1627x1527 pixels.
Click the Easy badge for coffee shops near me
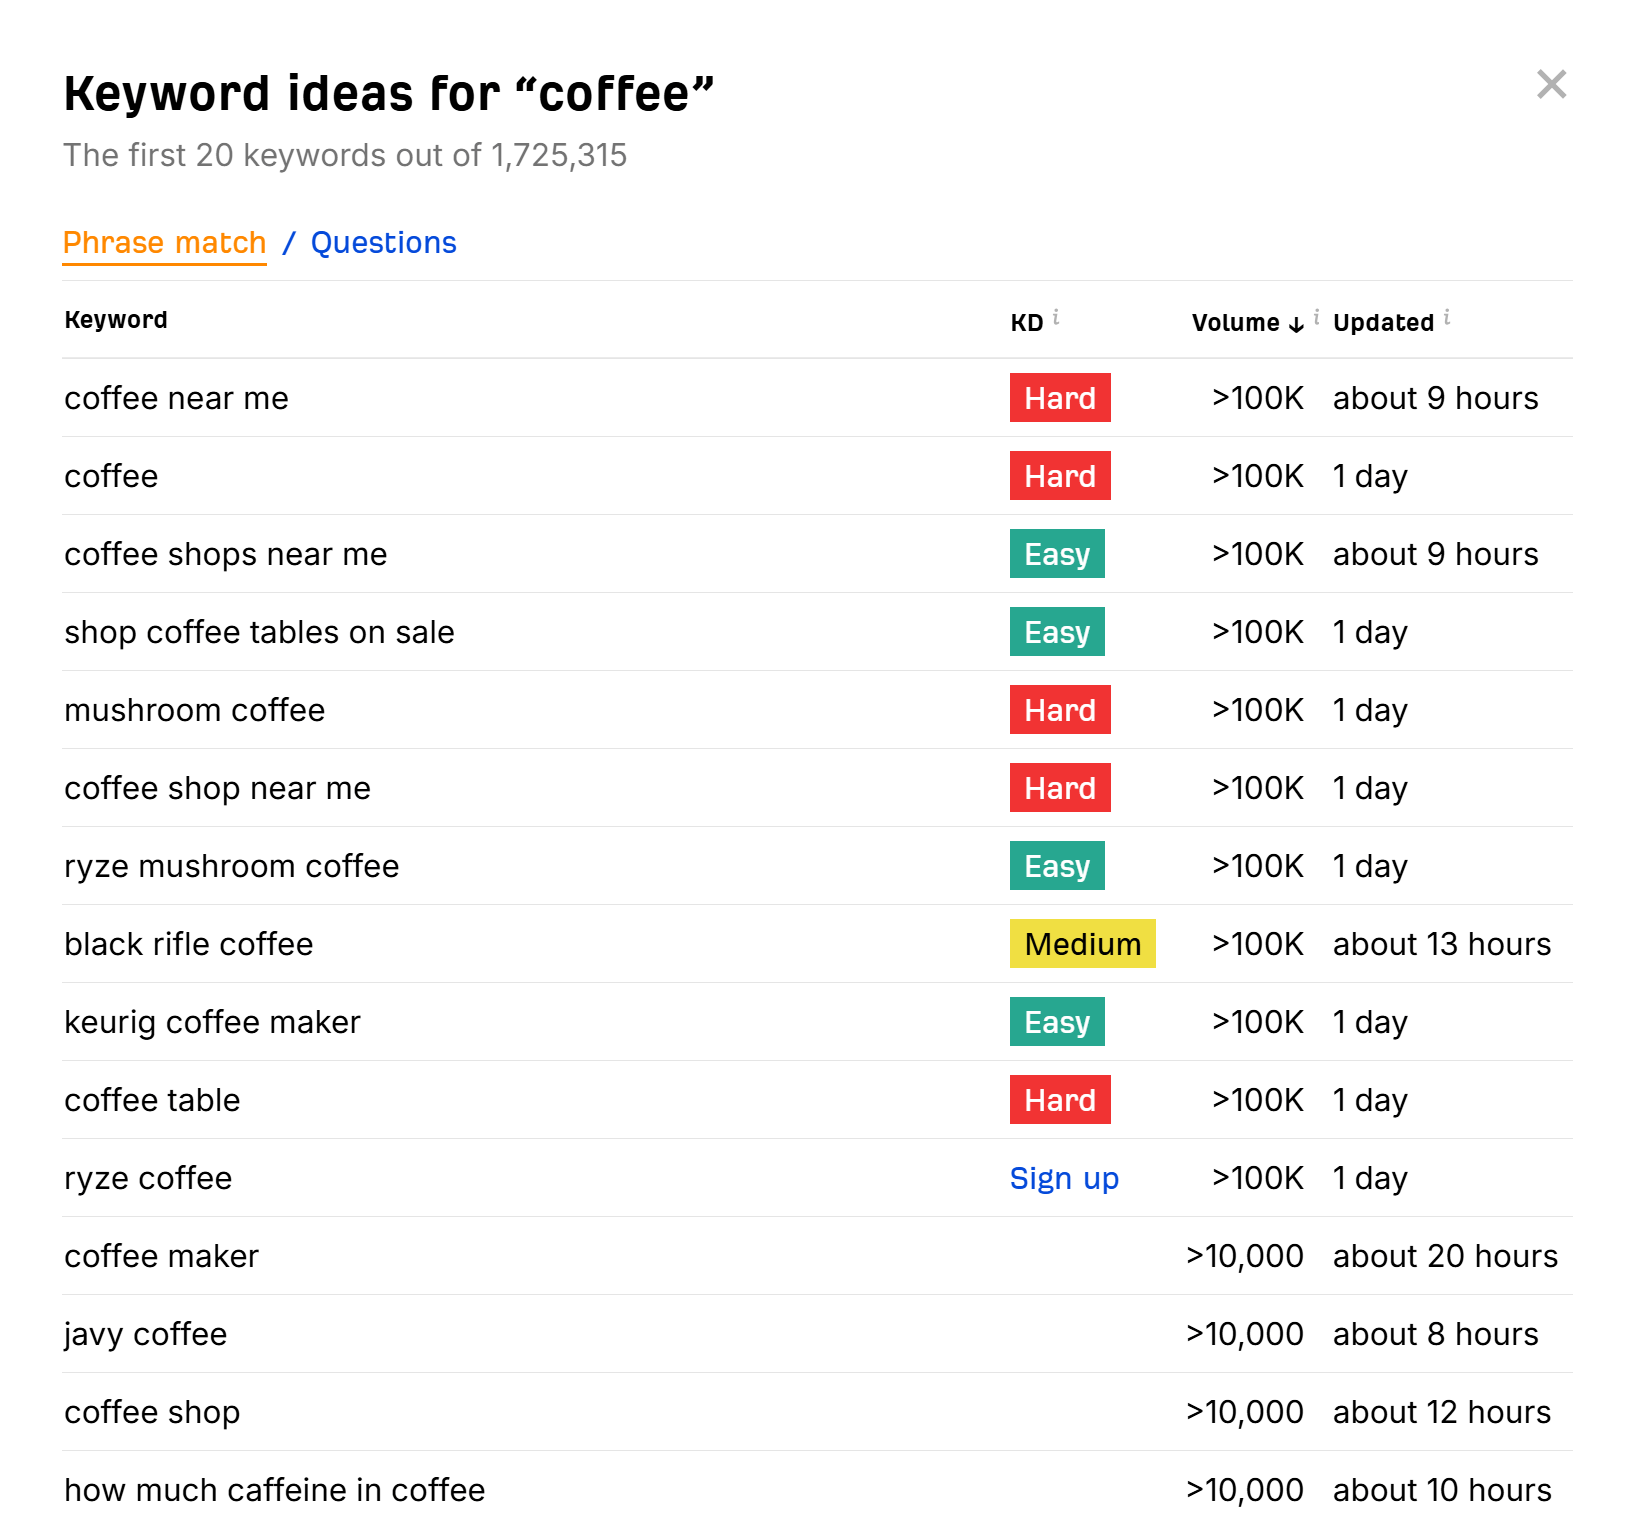pyautogui.click(x=1057, y=553)
